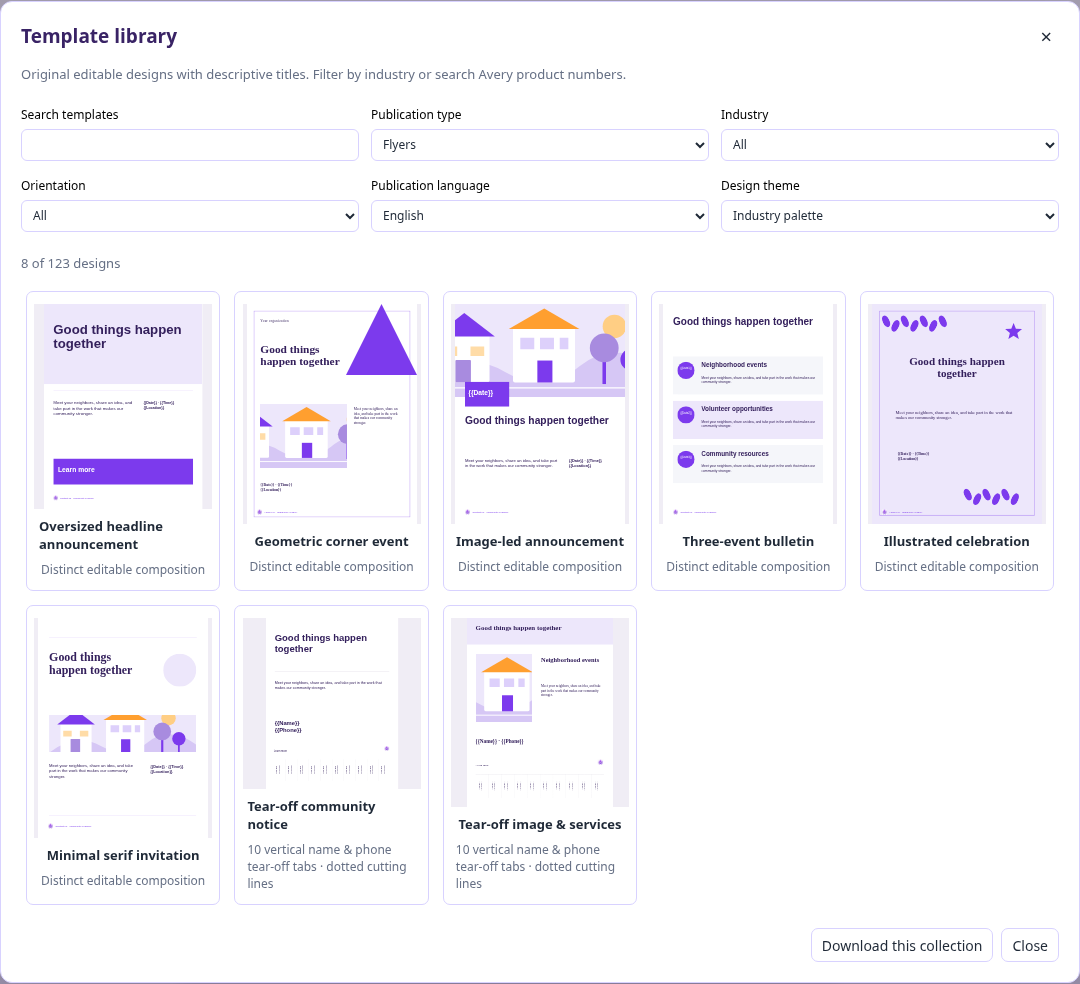Select the Tear-off community notice preview
This screenshot has height=984, width=1080.
331,703
